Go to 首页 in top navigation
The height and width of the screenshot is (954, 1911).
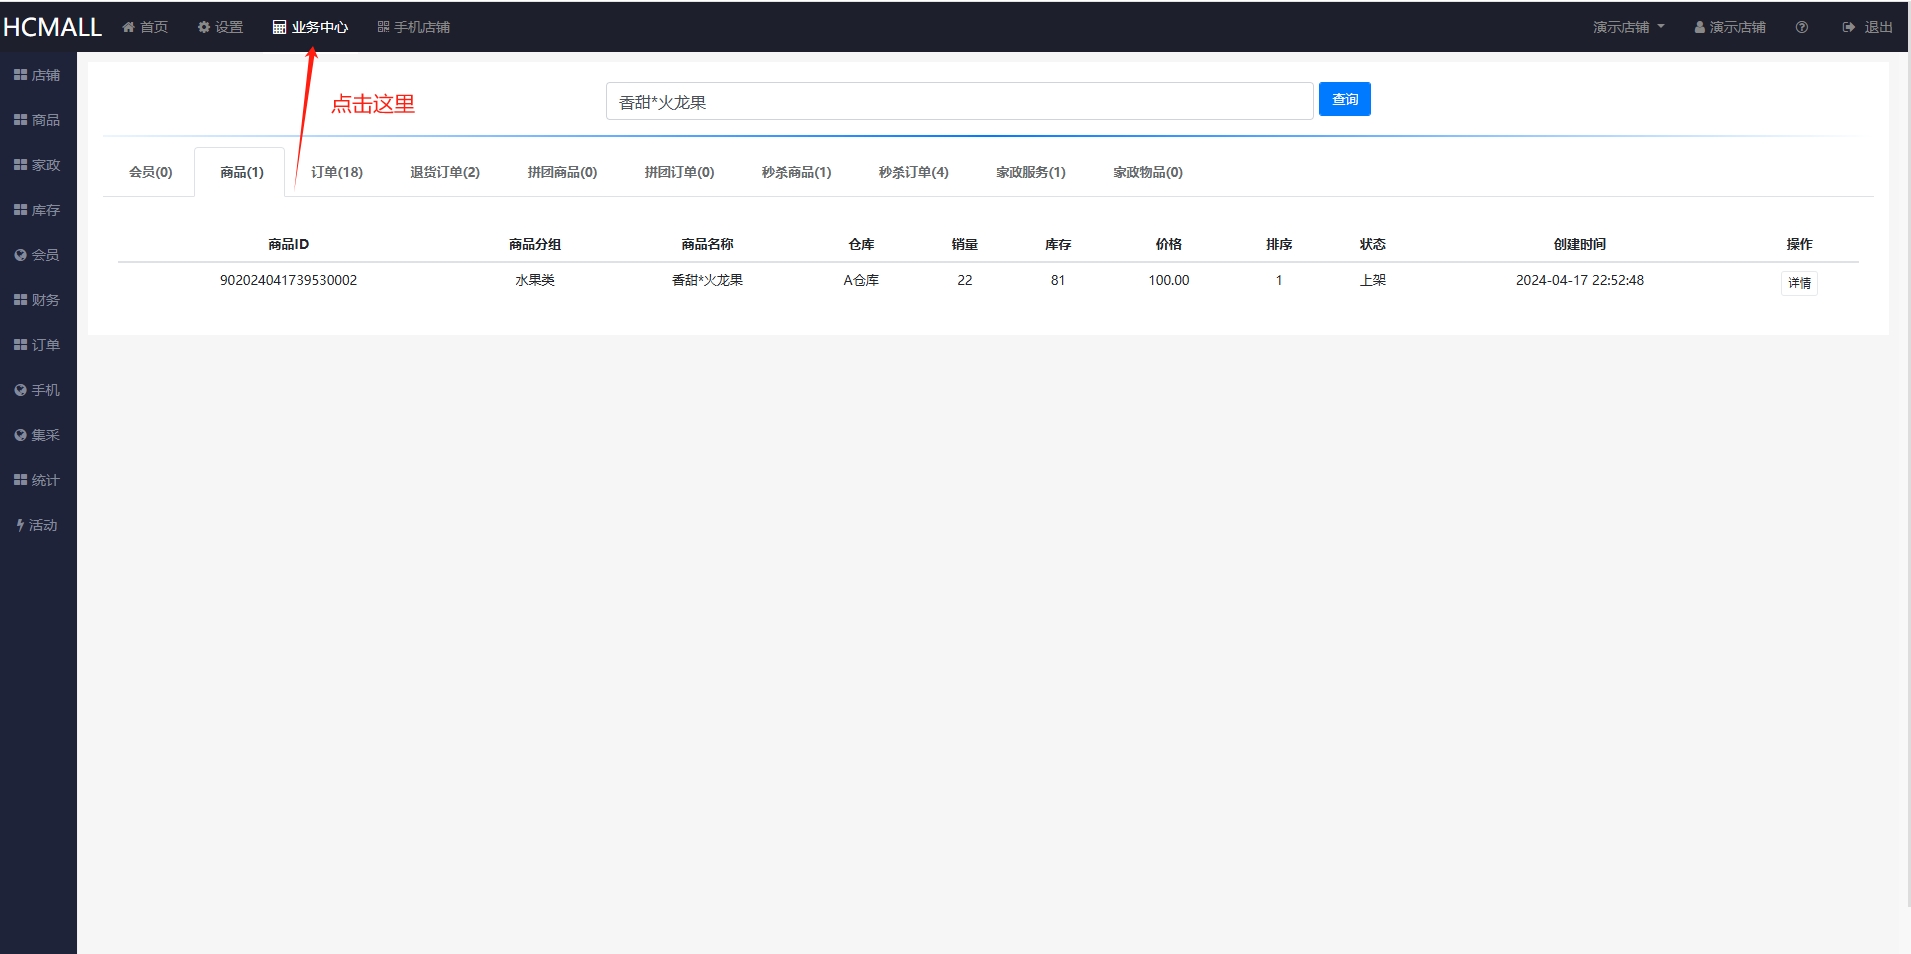point(145,27)
